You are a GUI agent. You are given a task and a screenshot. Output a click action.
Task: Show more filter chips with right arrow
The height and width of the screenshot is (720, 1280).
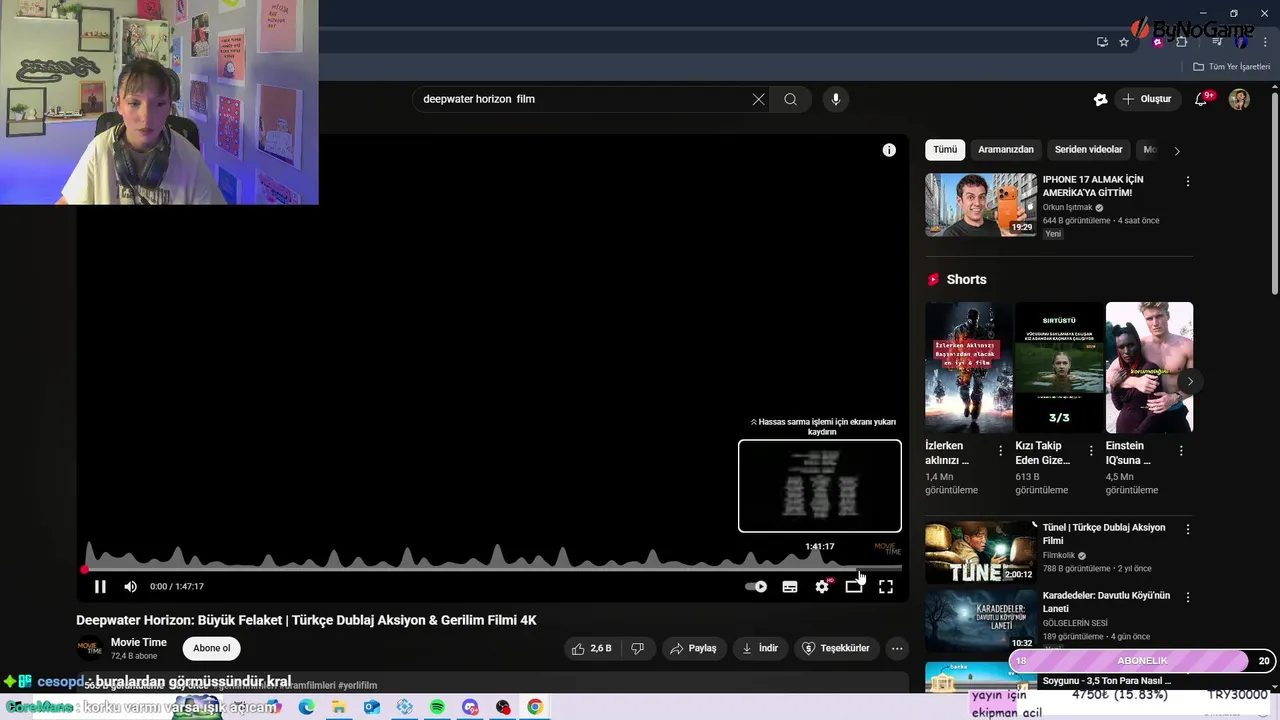point(1177,151)
